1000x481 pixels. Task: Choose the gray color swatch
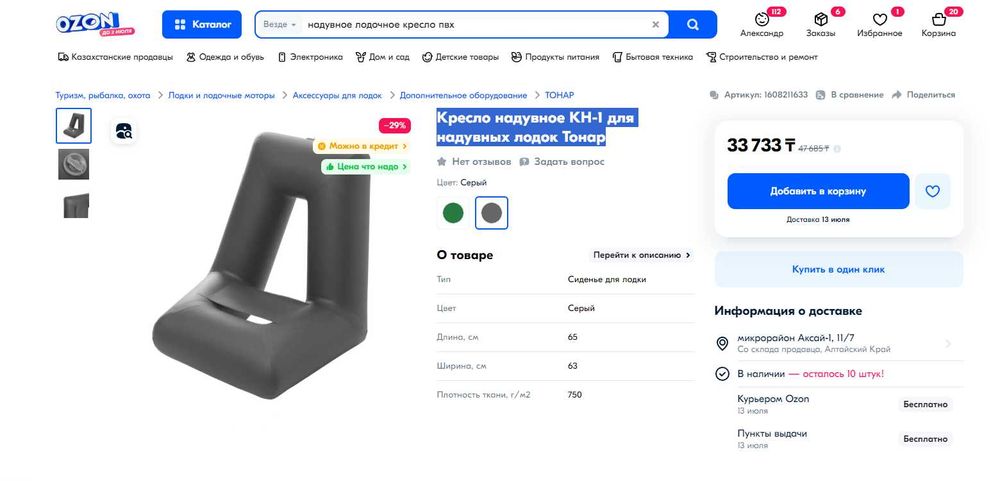pyautogui.click(x=492, y=213)
